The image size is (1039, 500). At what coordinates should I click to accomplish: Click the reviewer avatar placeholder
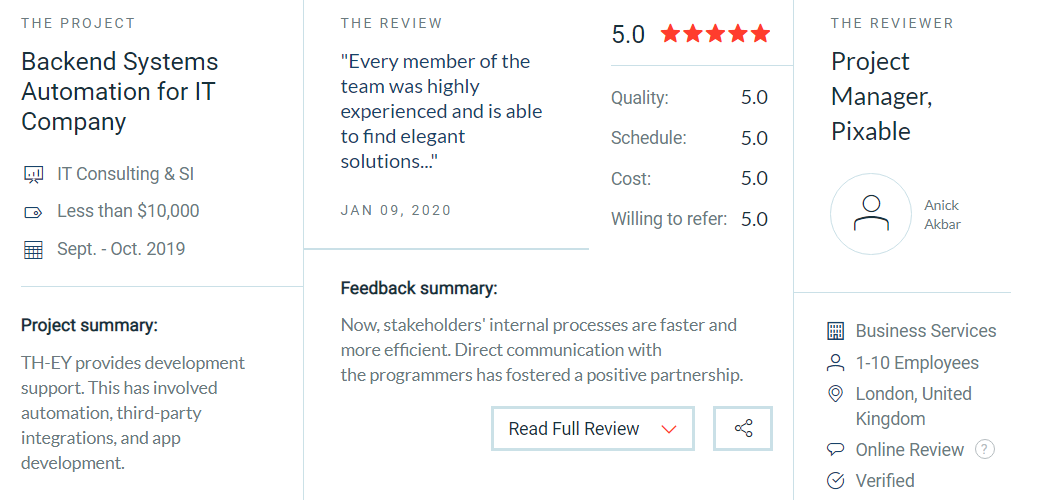(x=871, y=214)
